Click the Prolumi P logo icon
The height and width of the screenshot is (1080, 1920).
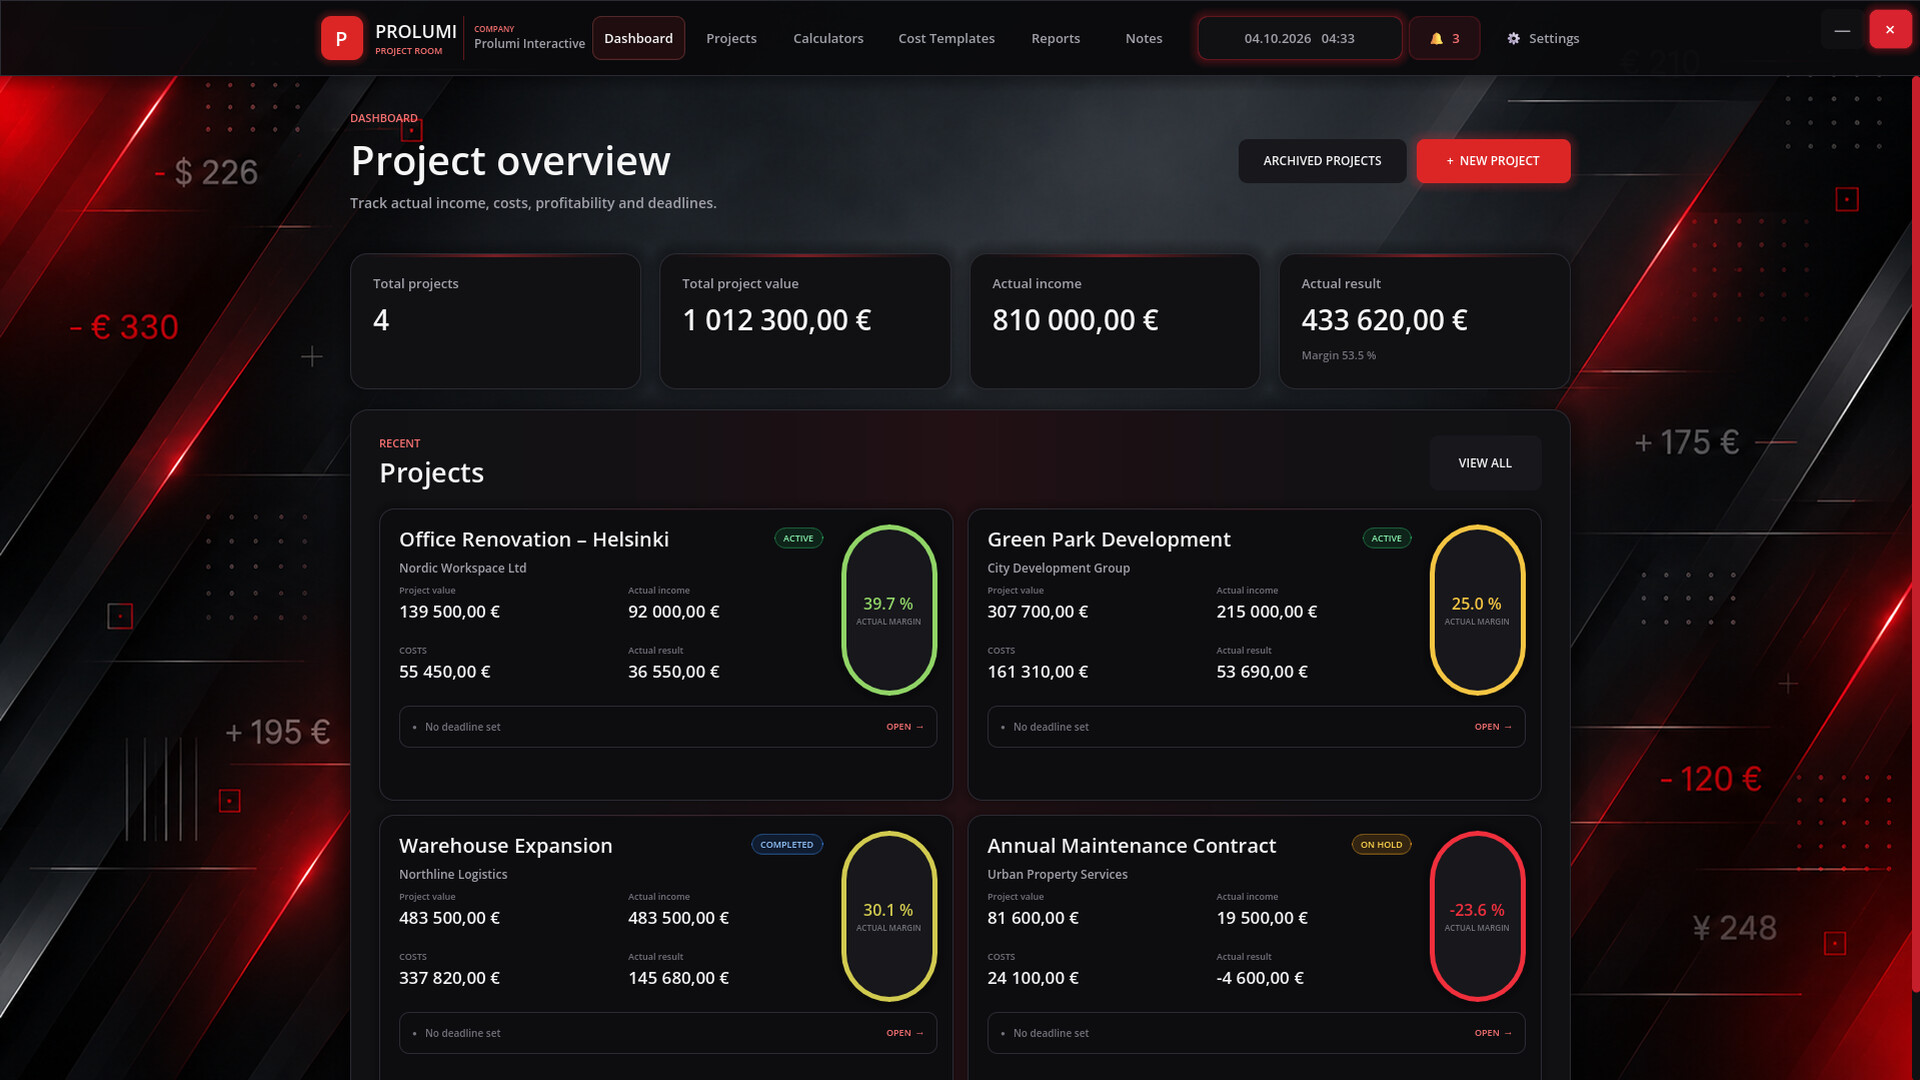coord(341,38)
